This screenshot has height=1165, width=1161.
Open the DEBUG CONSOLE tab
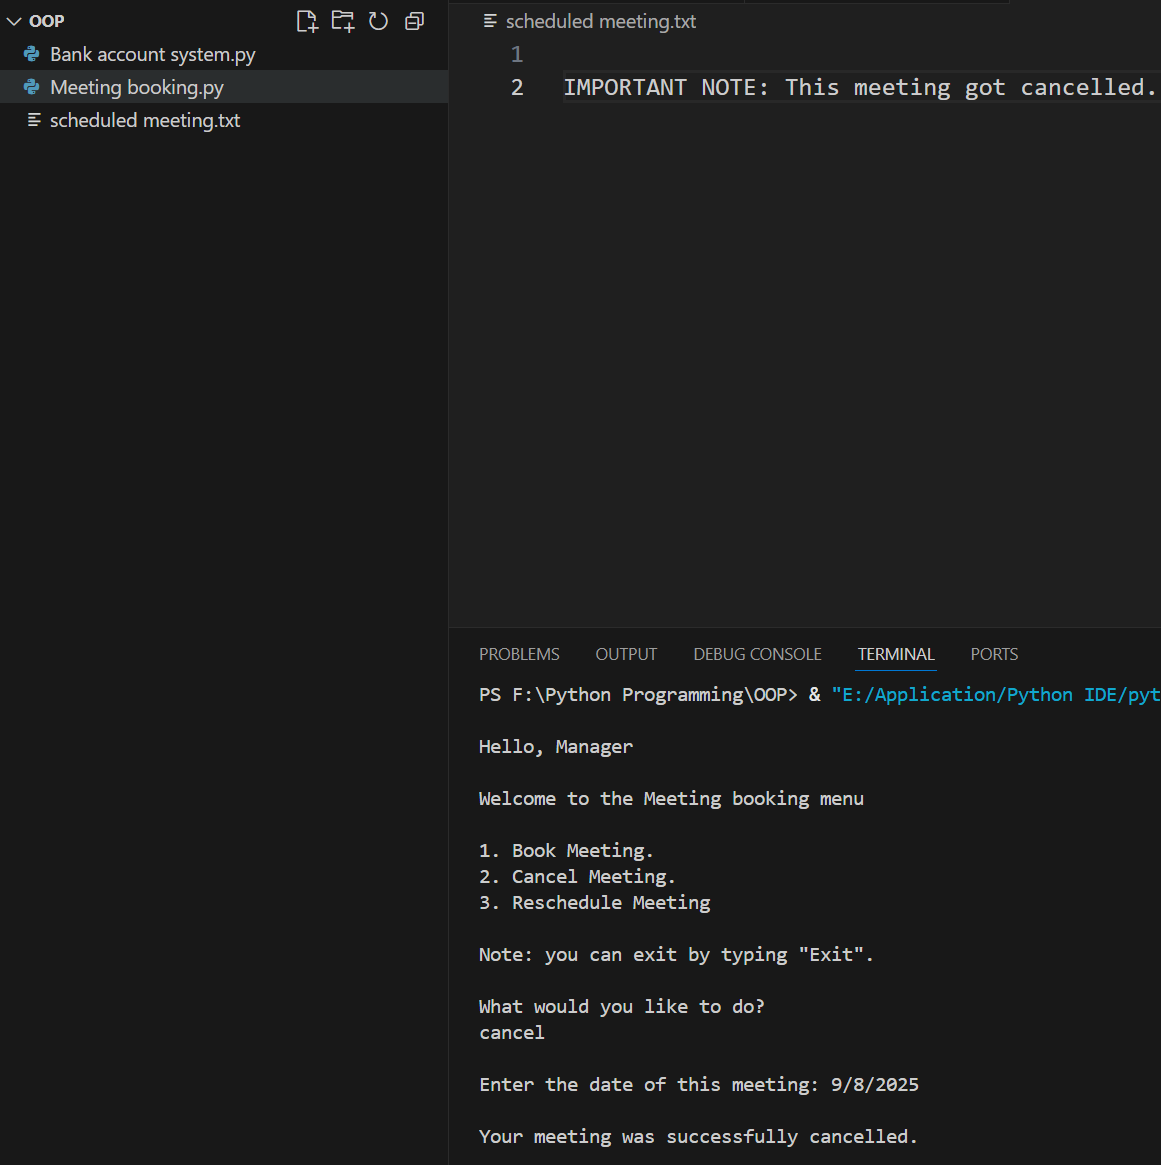[x=757, y=654]
